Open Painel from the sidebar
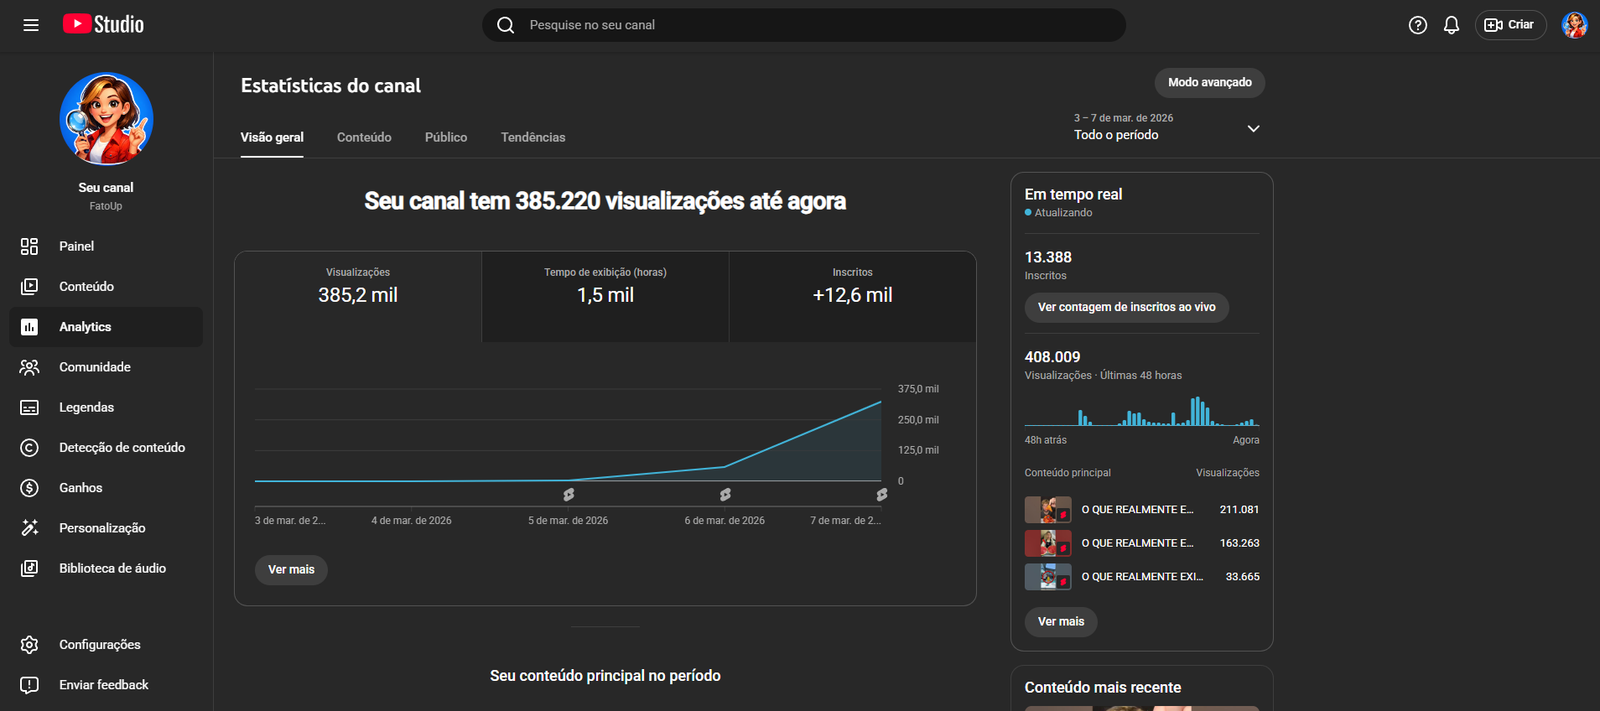The height and width of the screenshot is (711, 1600). (x=76, y=246)
